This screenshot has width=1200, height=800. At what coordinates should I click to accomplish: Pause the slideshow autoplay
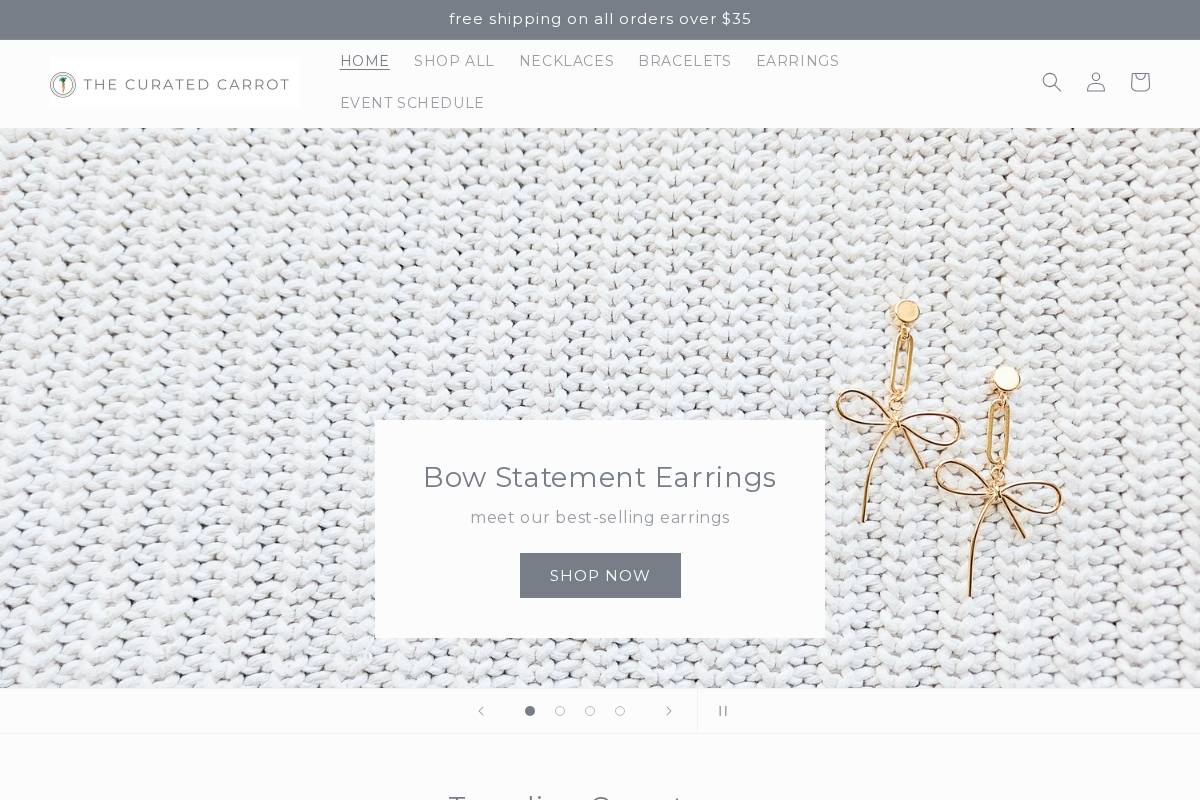coord(723,711)
